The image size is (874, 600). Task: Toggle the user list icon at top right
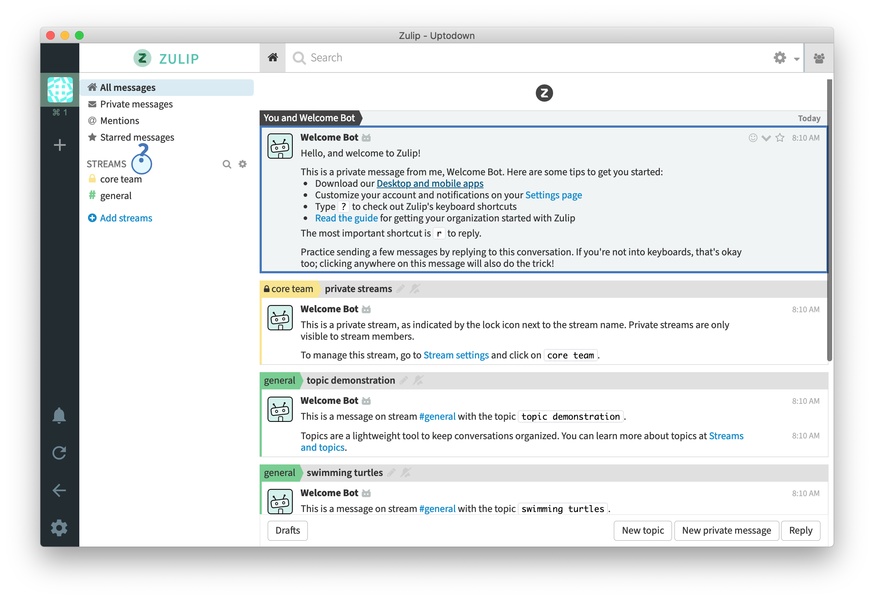click(x=819, y=58)
